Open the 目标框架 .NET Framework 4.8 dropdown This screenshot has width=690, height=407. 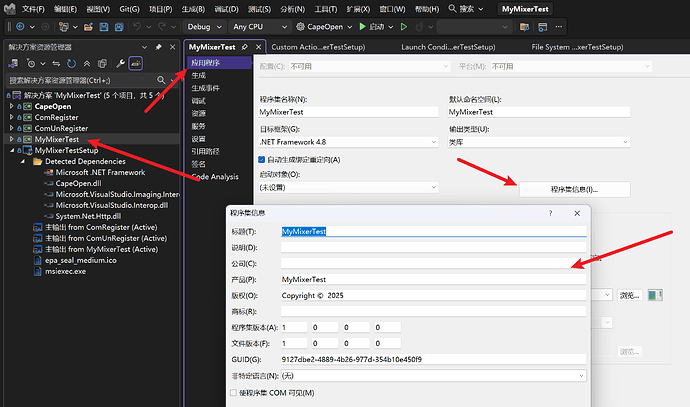pos(348,142)
